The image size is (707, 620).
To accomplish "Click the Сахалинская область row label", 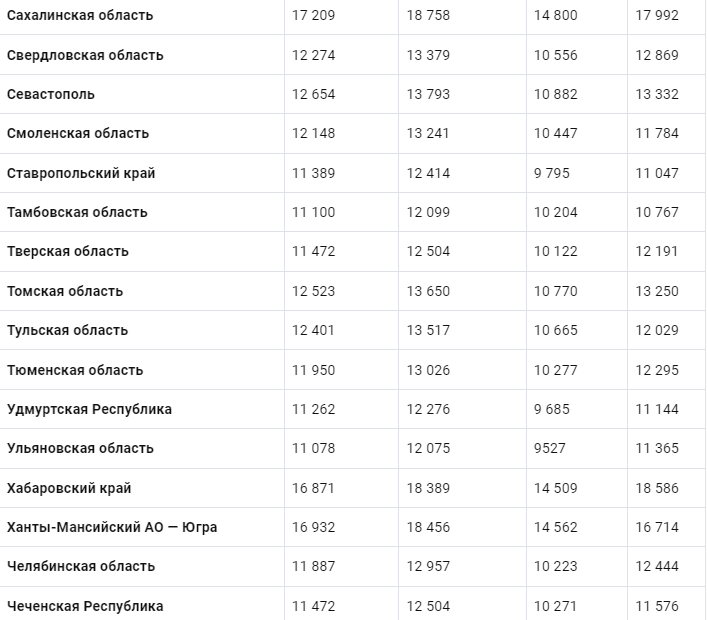I will (x=80, y=15).
